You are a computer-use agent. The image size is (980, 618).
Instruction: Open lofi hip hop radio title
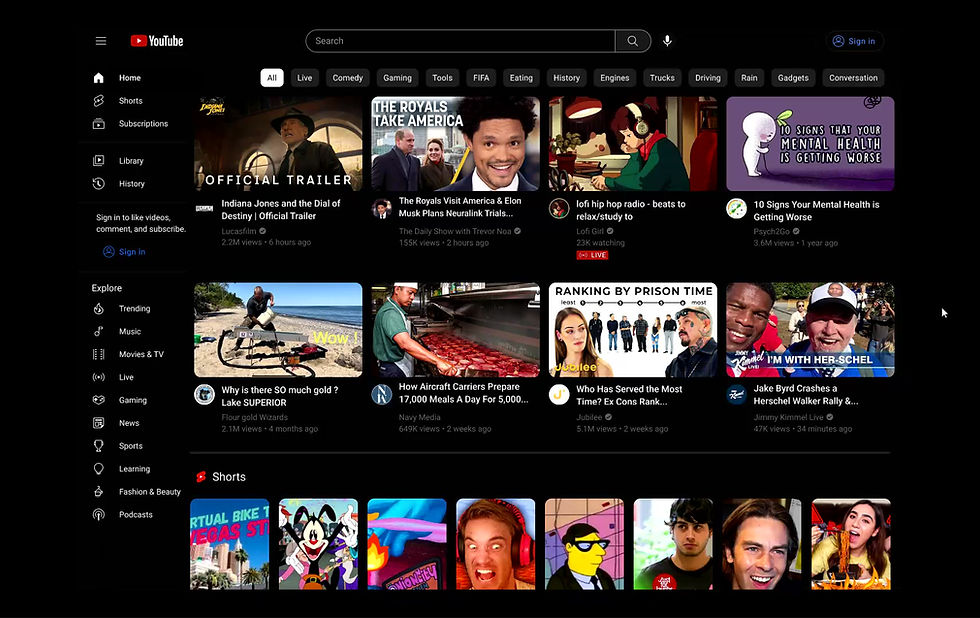[631, 211]
